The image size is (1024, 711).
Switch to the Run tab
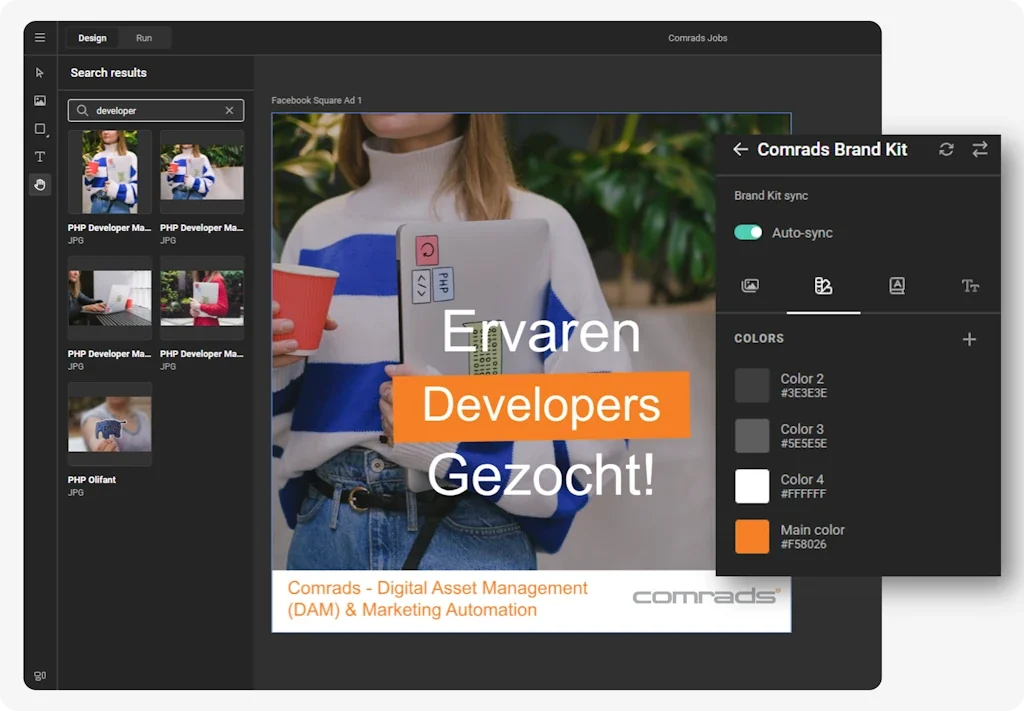coord(144,38)
